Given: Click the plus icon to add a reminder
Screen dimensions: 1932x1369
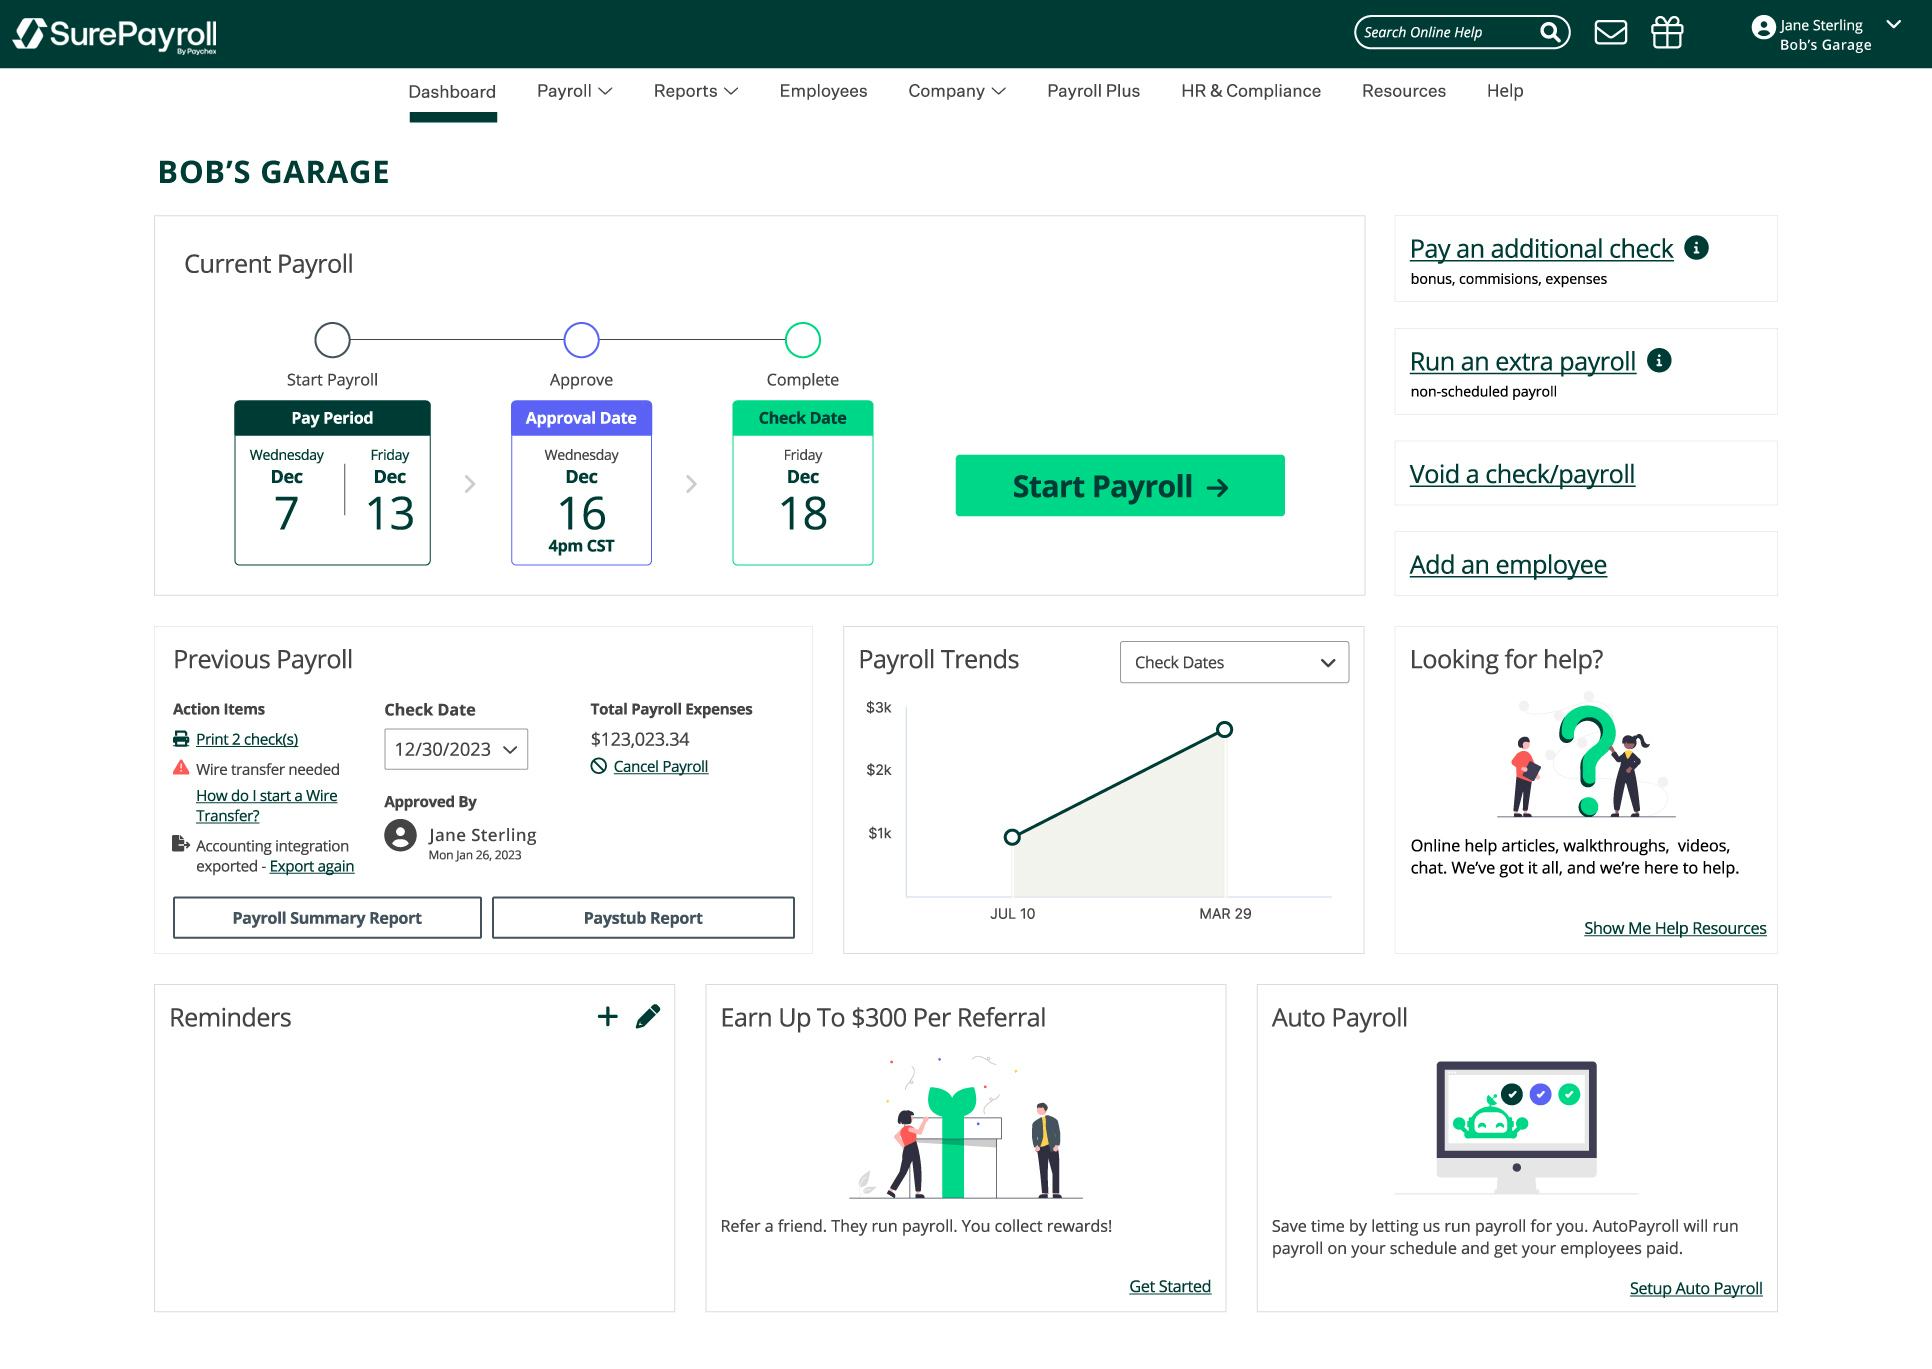Looking at the screenshot, I should (607, 1015).
